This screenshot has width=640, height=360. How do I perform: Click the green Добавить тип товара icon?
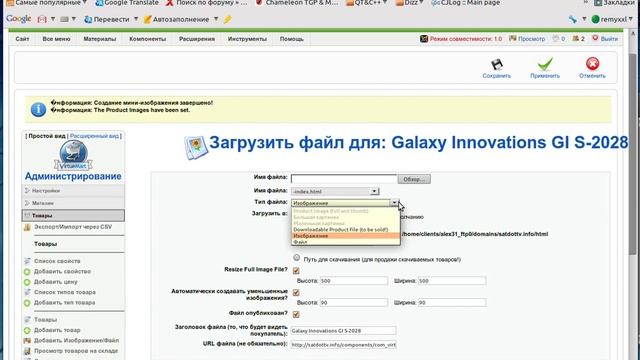tap(27, 303)
